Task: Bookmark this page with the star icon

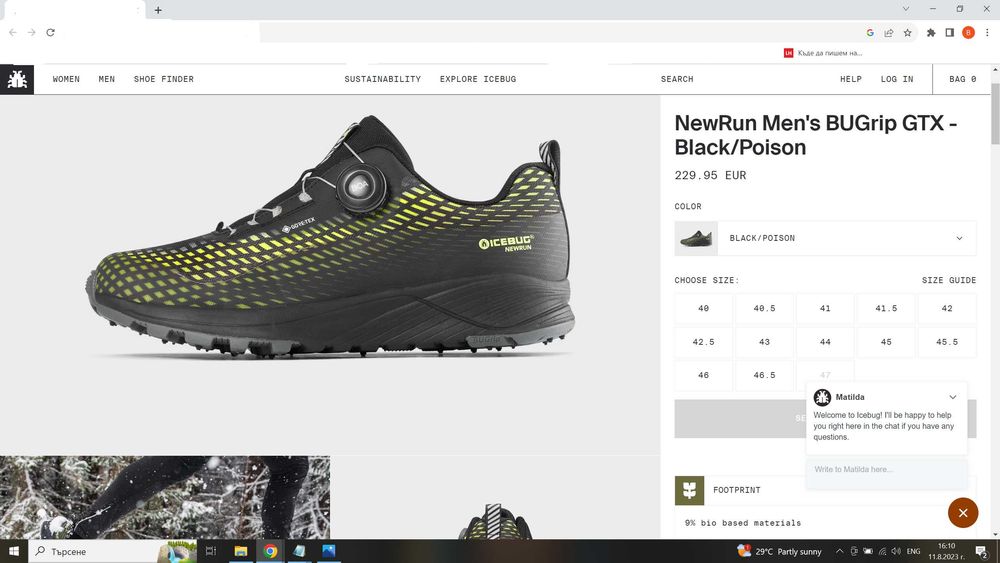Action: coord(908,33)
